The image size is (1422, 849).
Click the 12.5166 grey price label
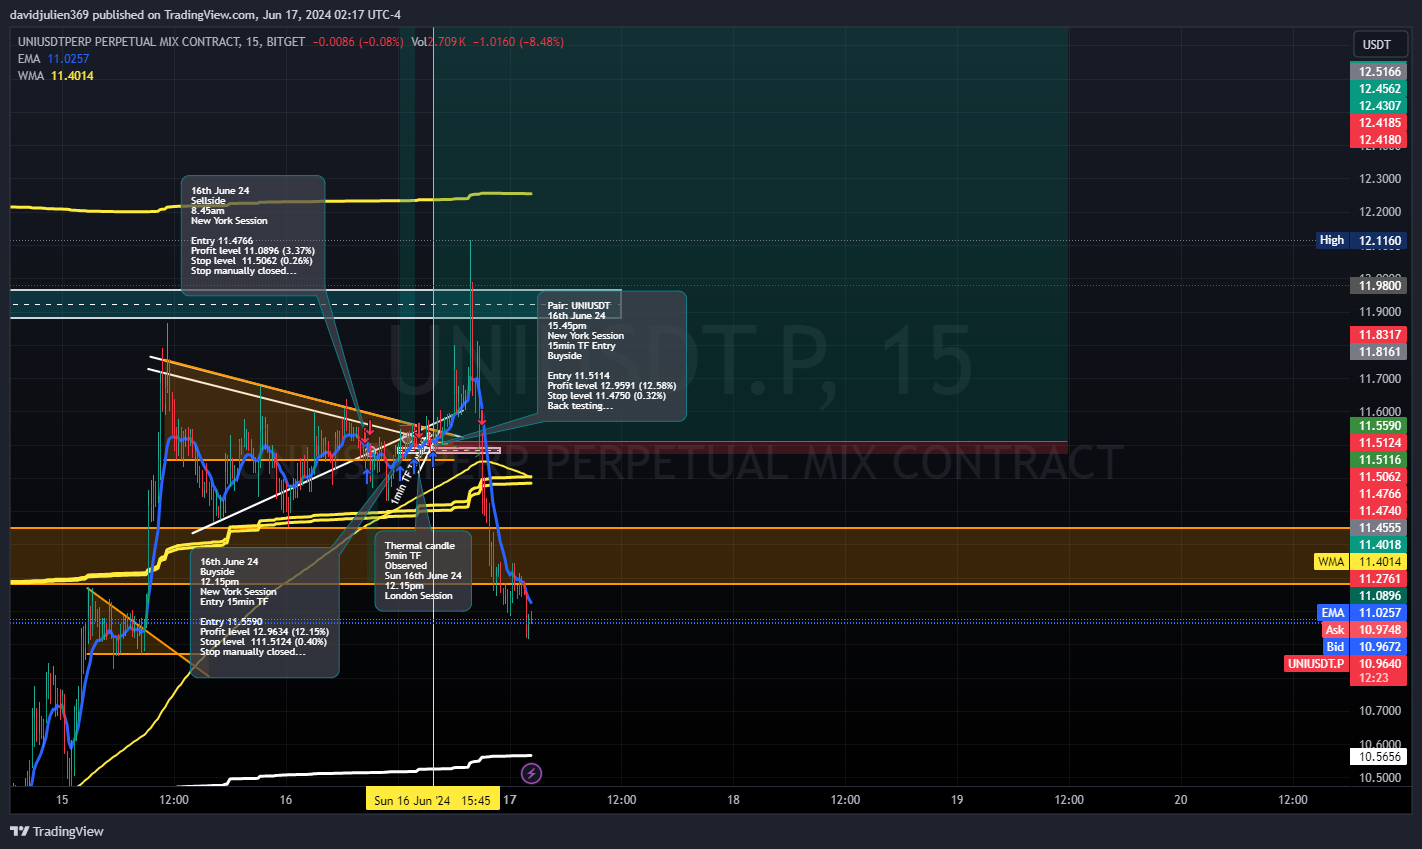click(x=1379, y=72)
